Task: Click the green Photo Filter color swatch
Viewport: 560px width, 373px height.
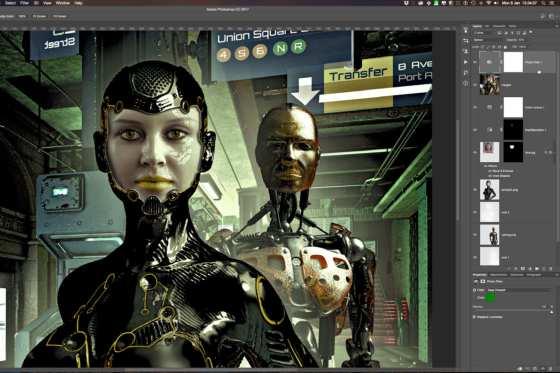Action: tap(490, 297)
